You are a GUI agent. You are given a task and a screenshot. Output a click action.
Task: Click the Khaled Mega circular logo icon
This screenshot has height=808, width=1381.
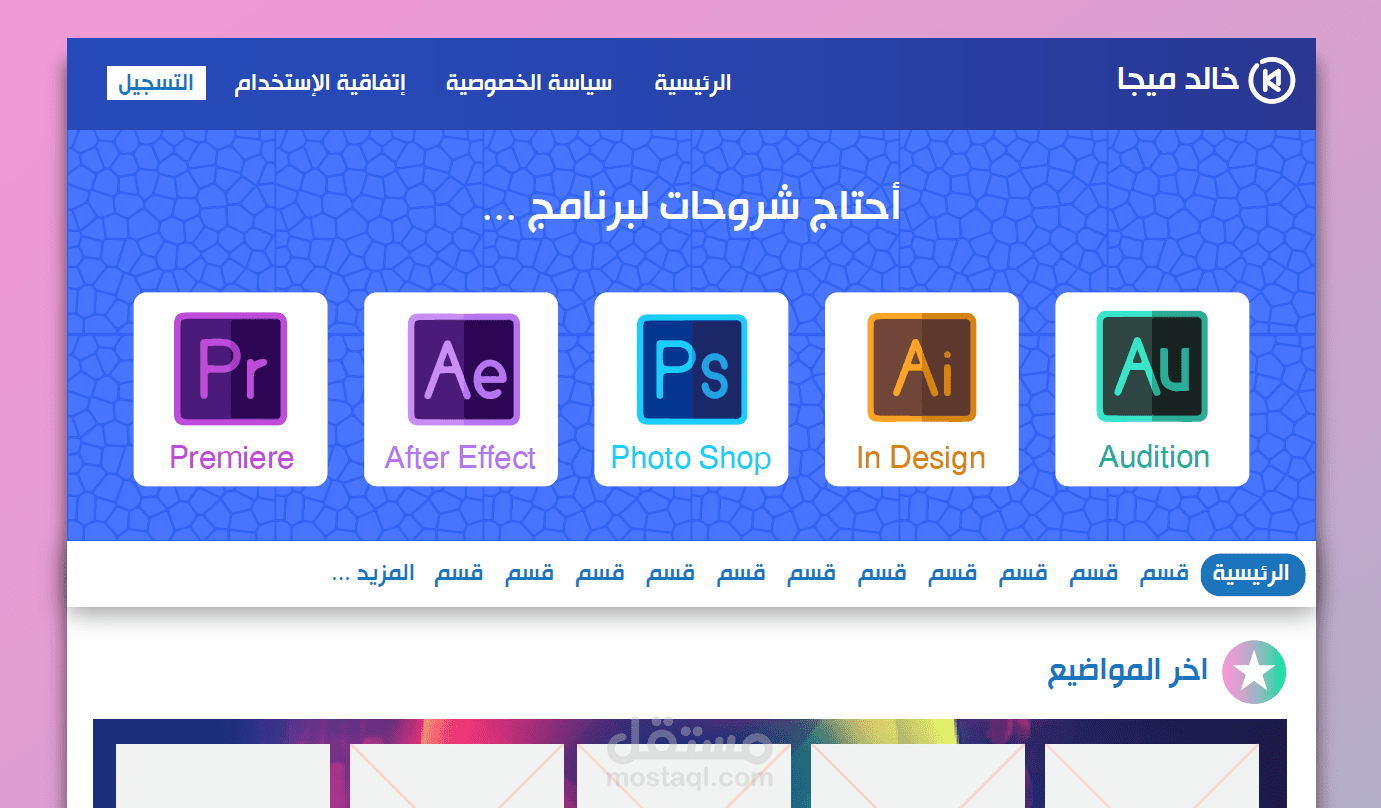(1272, 80)
